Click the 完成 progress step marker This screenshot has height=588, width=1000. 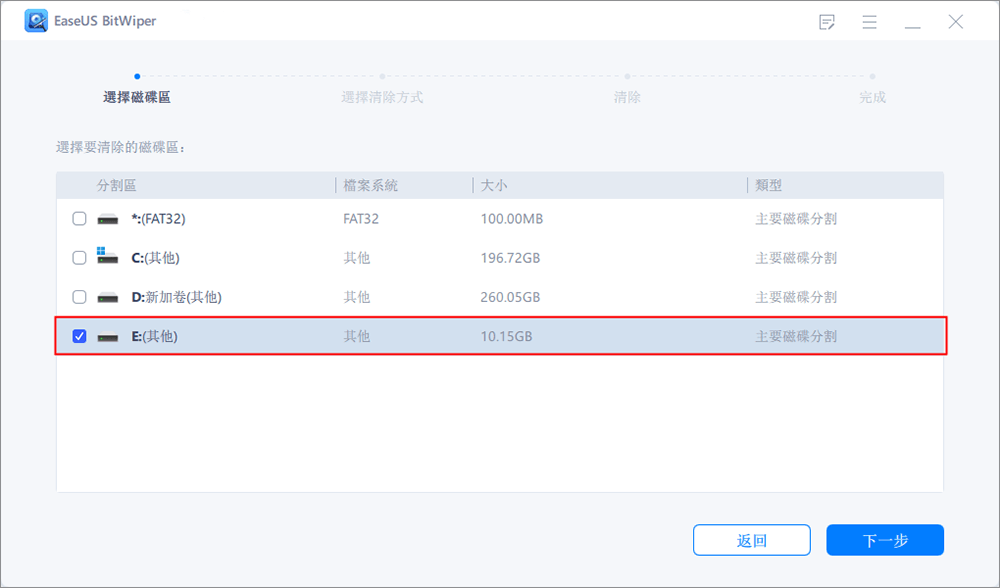tap(872, 76)
